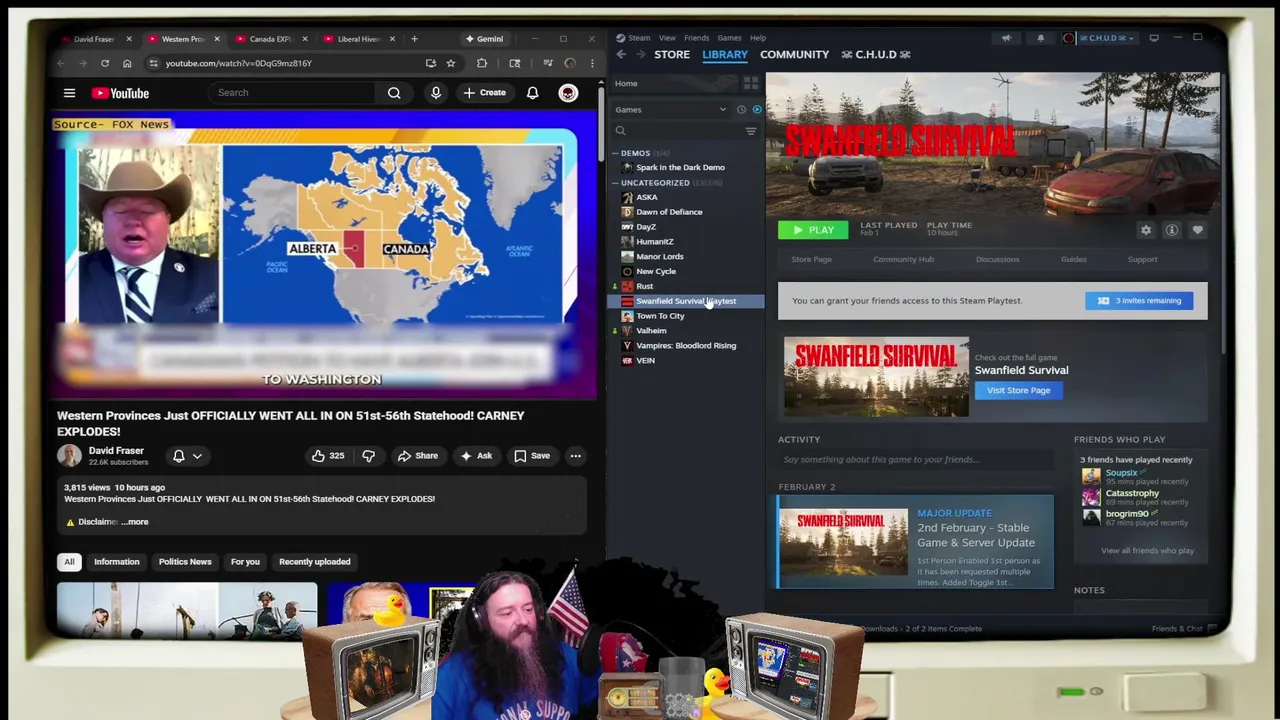
Task: Save the video to a playlist
Action: 531,456
